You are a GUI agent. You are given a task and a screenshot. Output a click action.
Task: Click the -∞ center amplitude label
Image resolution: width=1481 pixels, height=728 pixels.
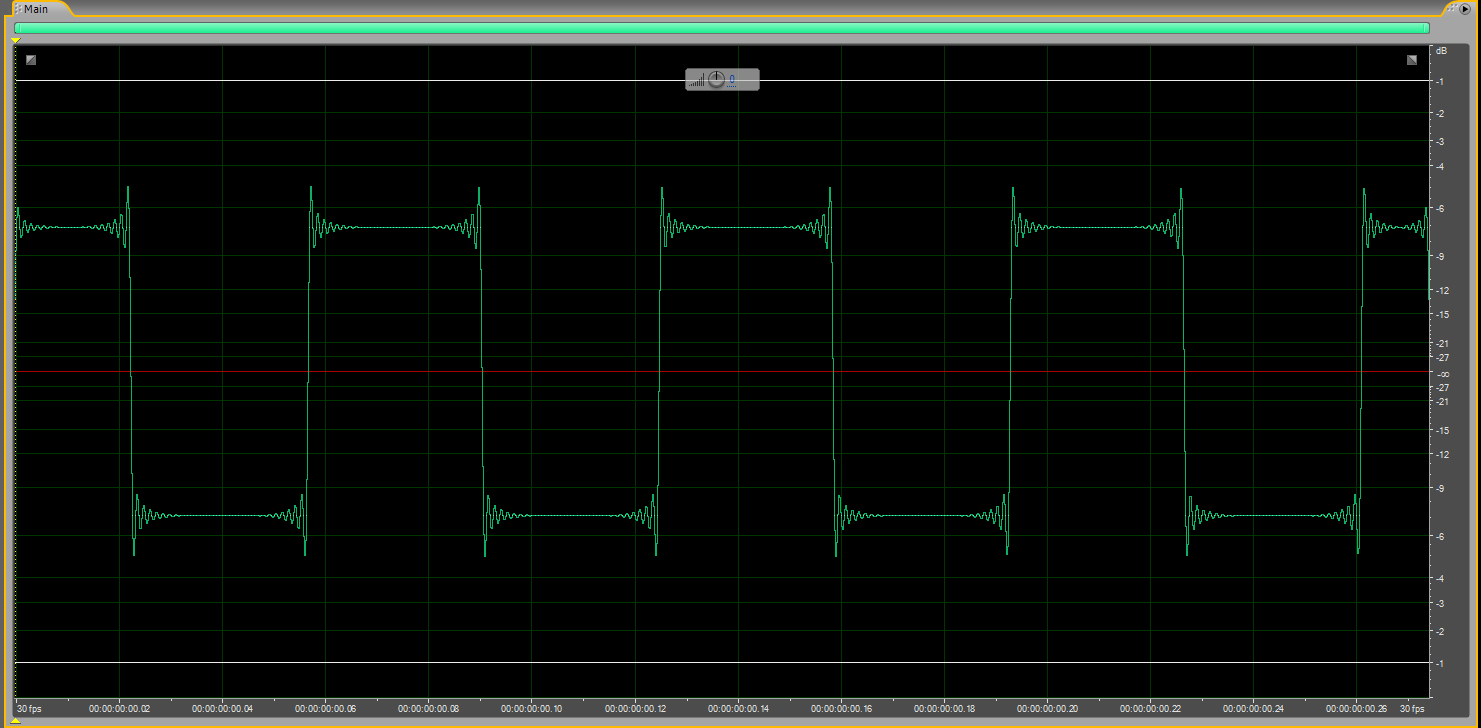(1443, 373)
